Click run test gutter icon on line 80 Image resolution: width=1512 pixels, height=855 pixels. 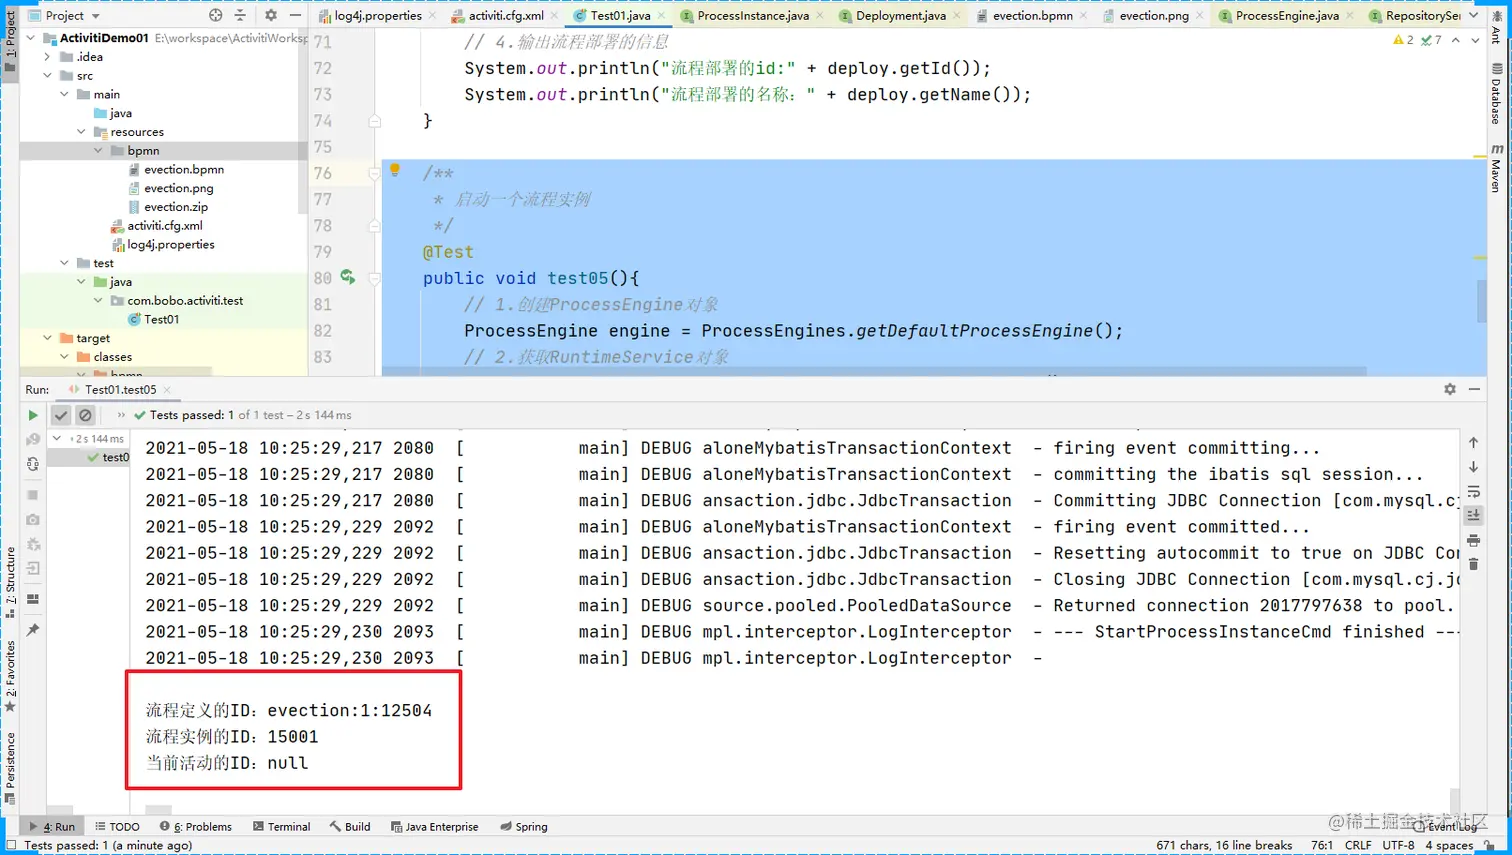point(348,277)
